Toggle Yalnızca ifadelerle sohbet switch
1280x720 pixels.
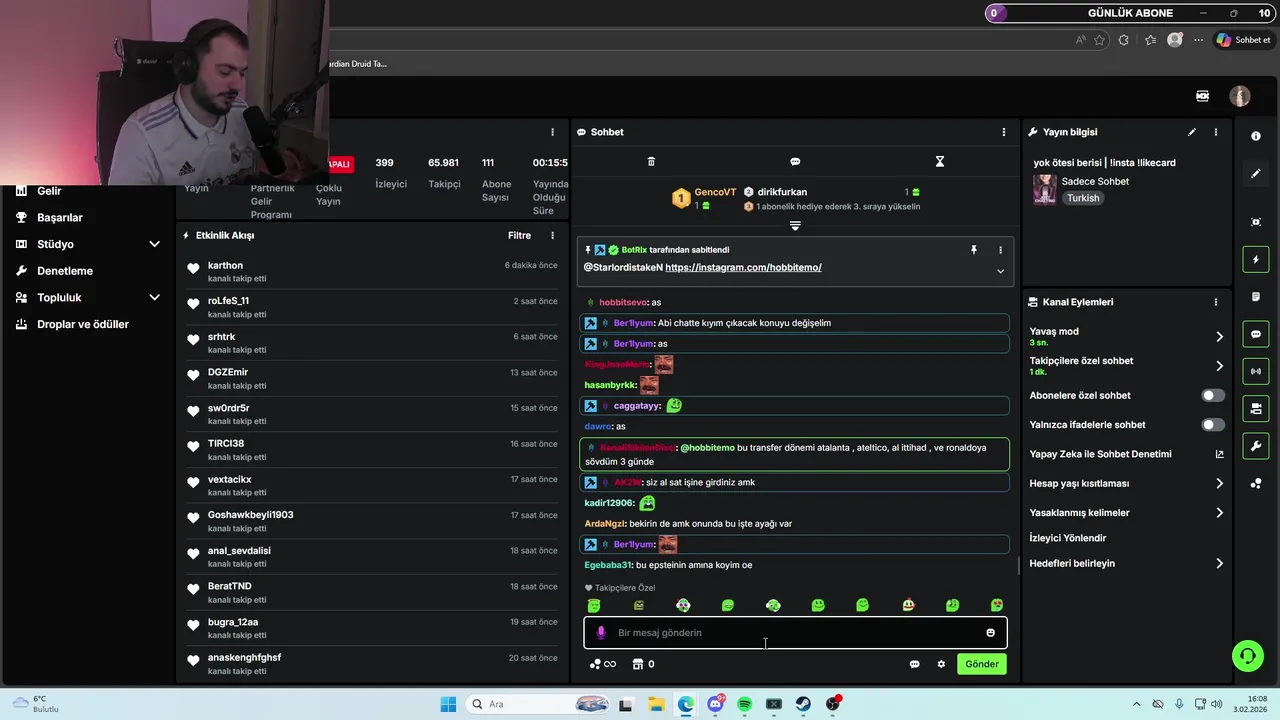1213,425
